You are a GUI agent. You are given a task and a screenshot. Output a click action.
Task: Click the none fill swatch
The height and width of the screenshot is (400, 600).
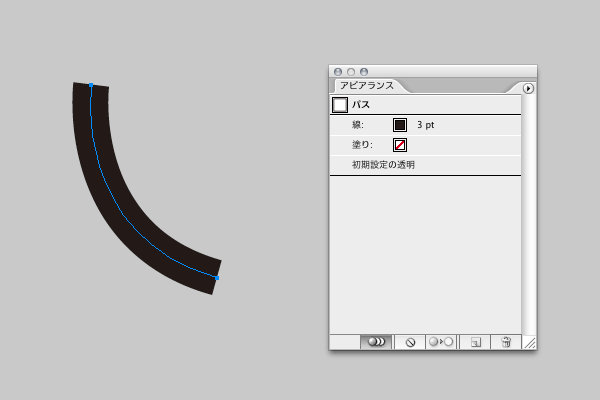point(400,145)
